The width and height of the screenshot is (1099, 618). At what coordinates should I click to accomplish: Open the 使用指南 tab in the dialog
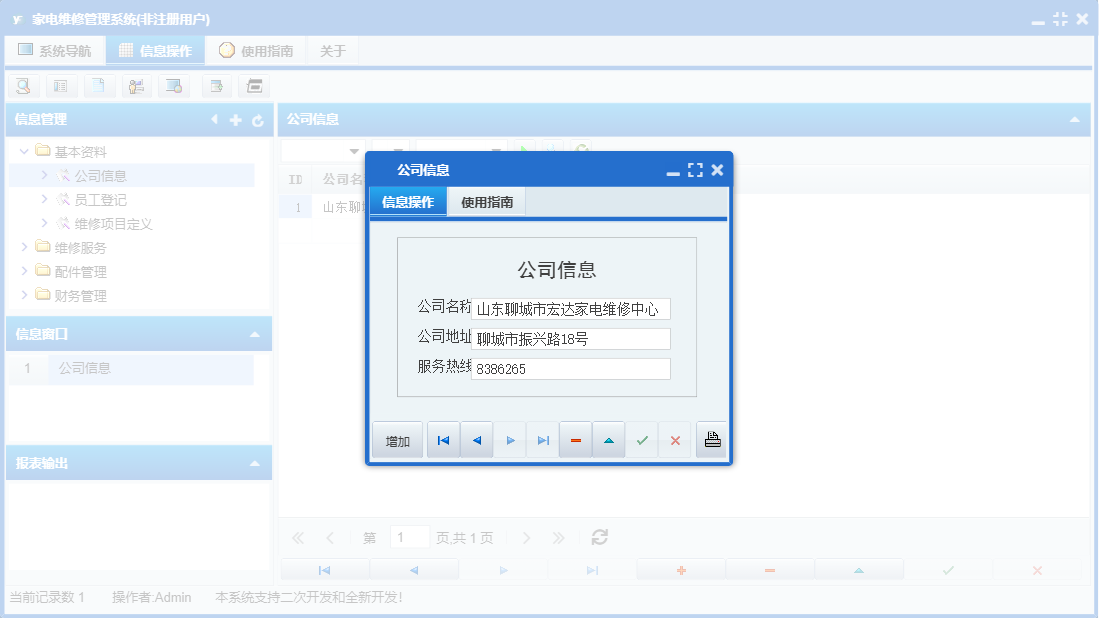(x=486, y=200)
